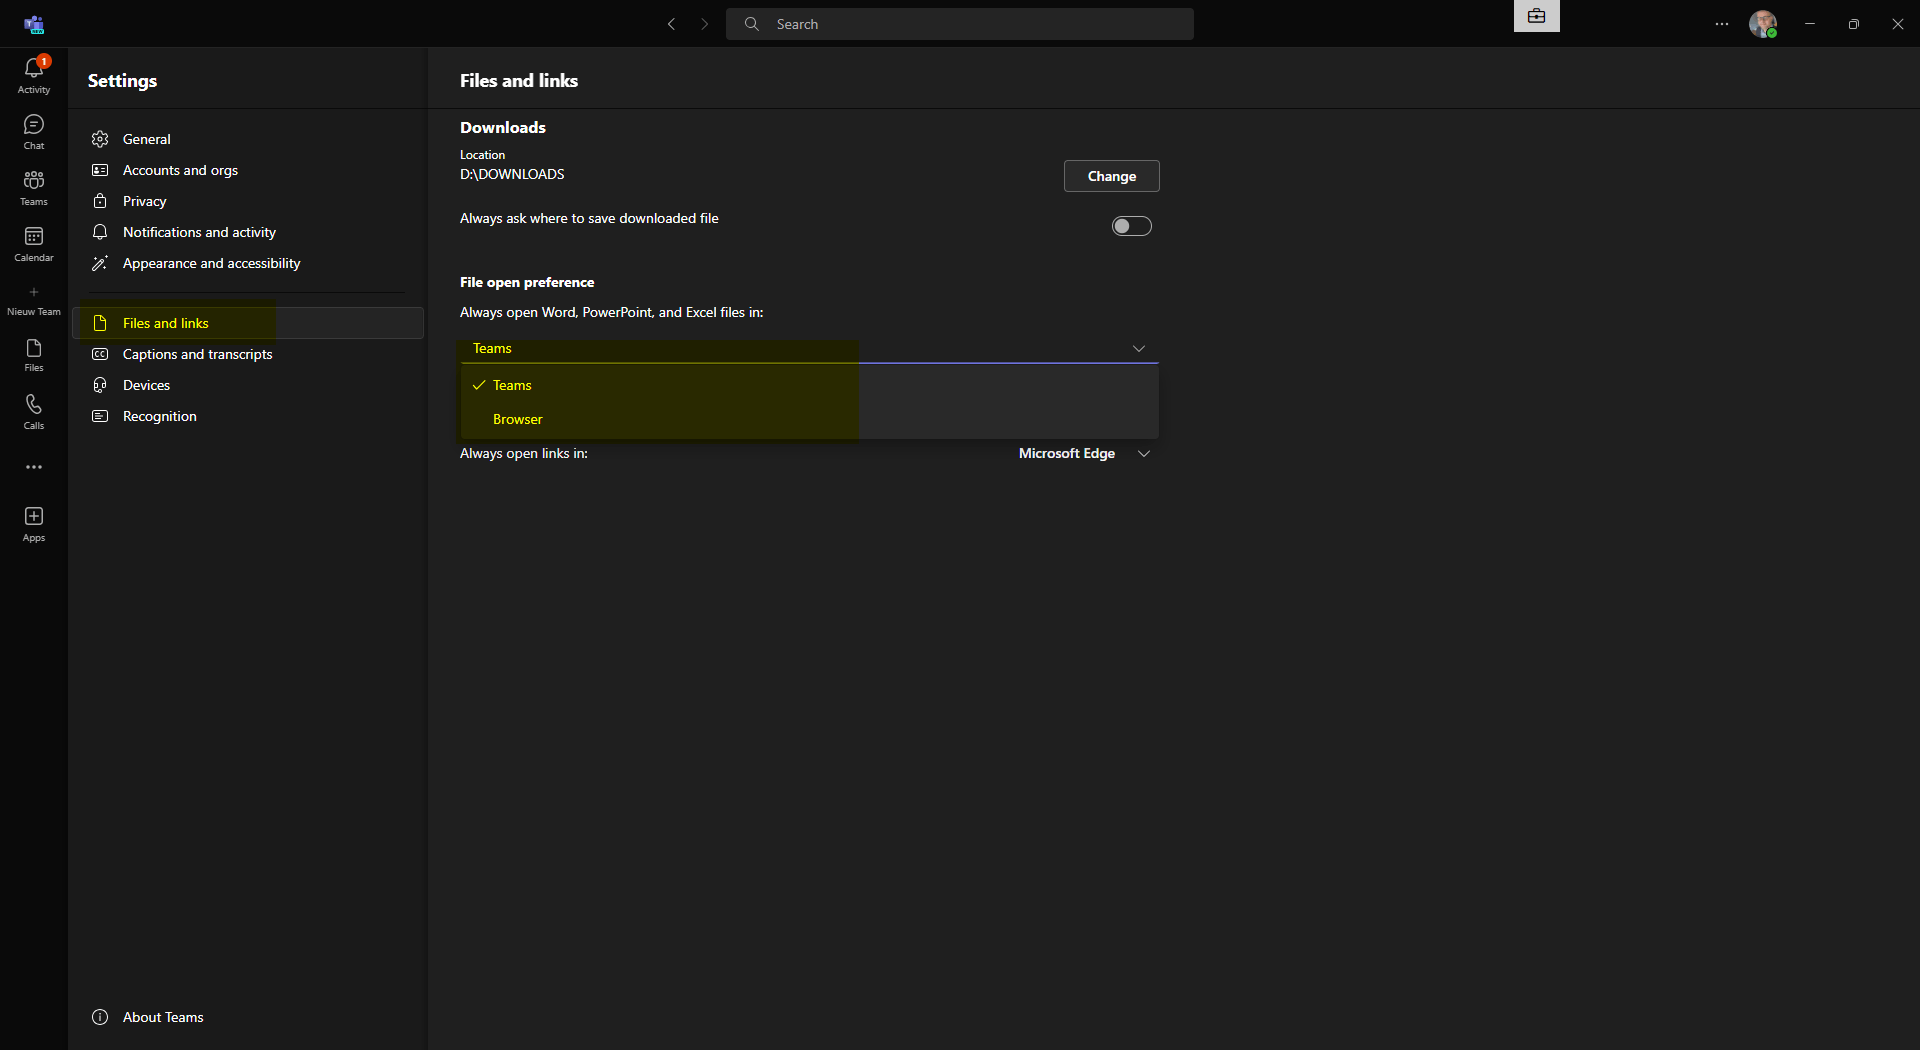1920x1050 pixels.
Task: Switch to Chat
Action: [x=33, y=131]
